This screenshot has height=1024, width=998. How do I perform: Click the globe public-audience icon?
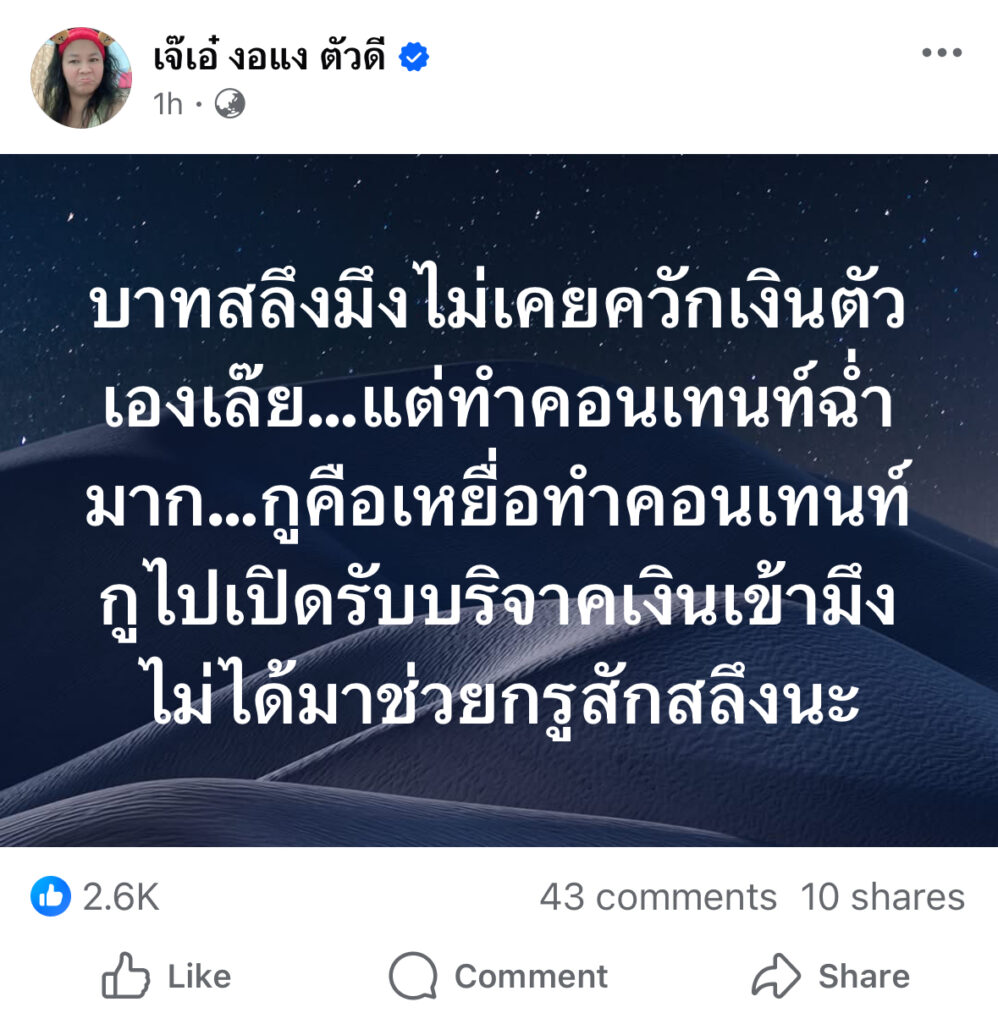point(230,104)
